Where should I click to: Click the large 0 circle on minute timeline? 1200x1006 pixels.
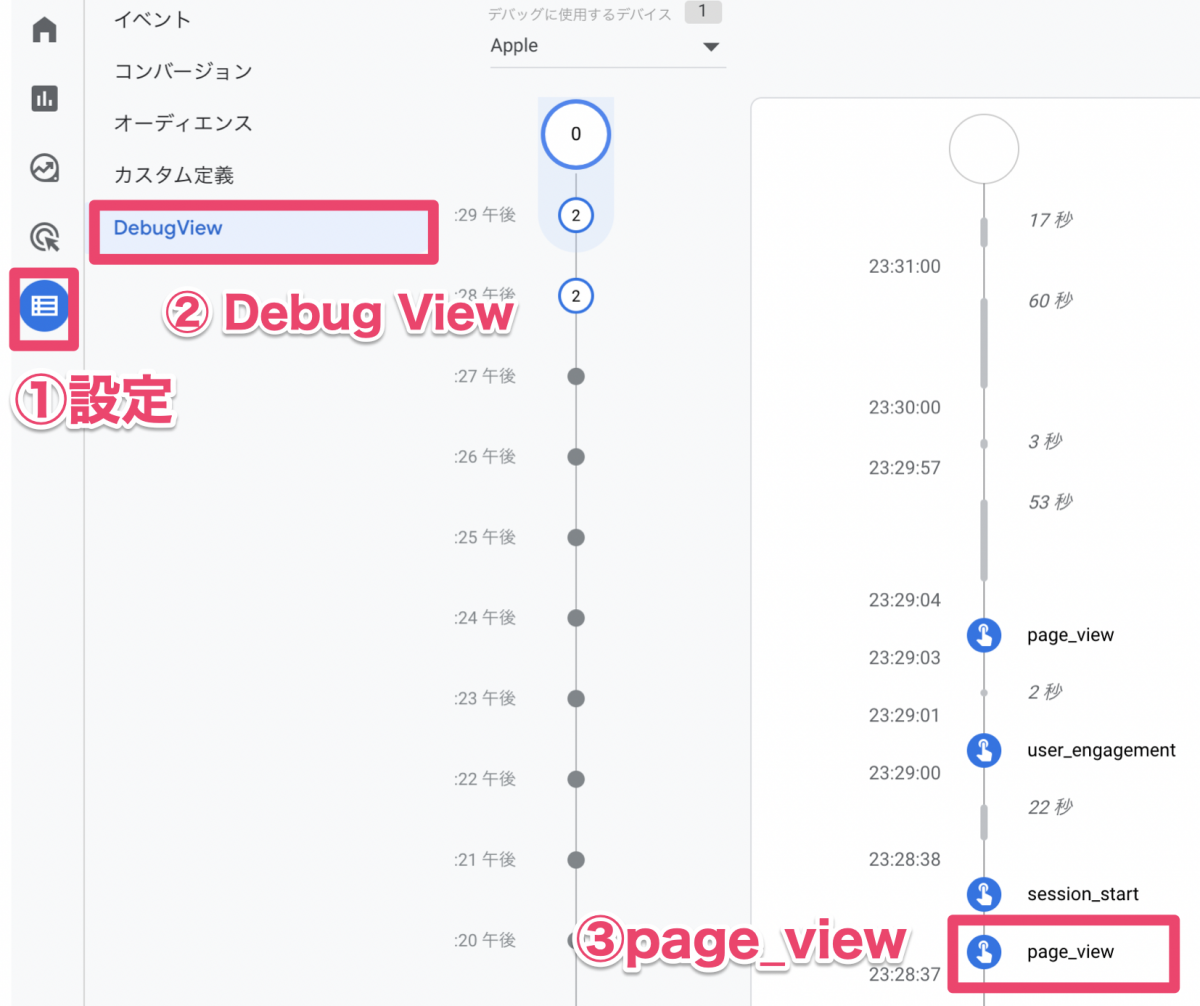coord(576,134)
